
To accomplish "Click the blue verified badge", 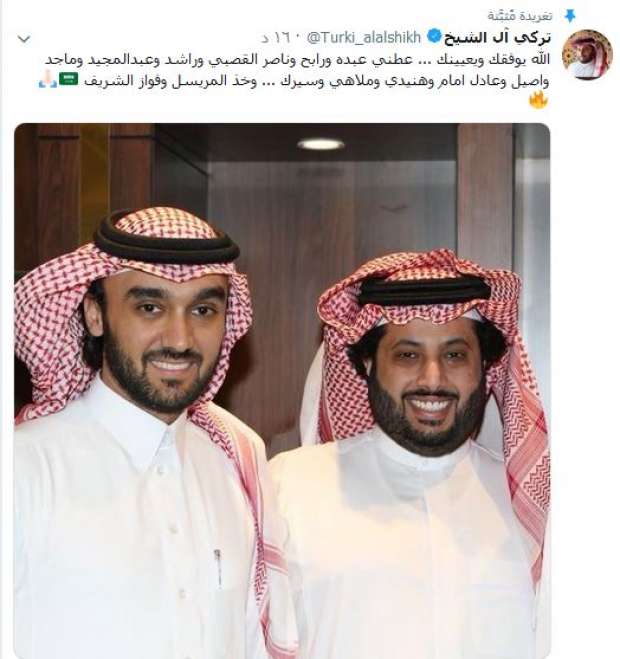I will pyautogui.click(x=434, y=37).
